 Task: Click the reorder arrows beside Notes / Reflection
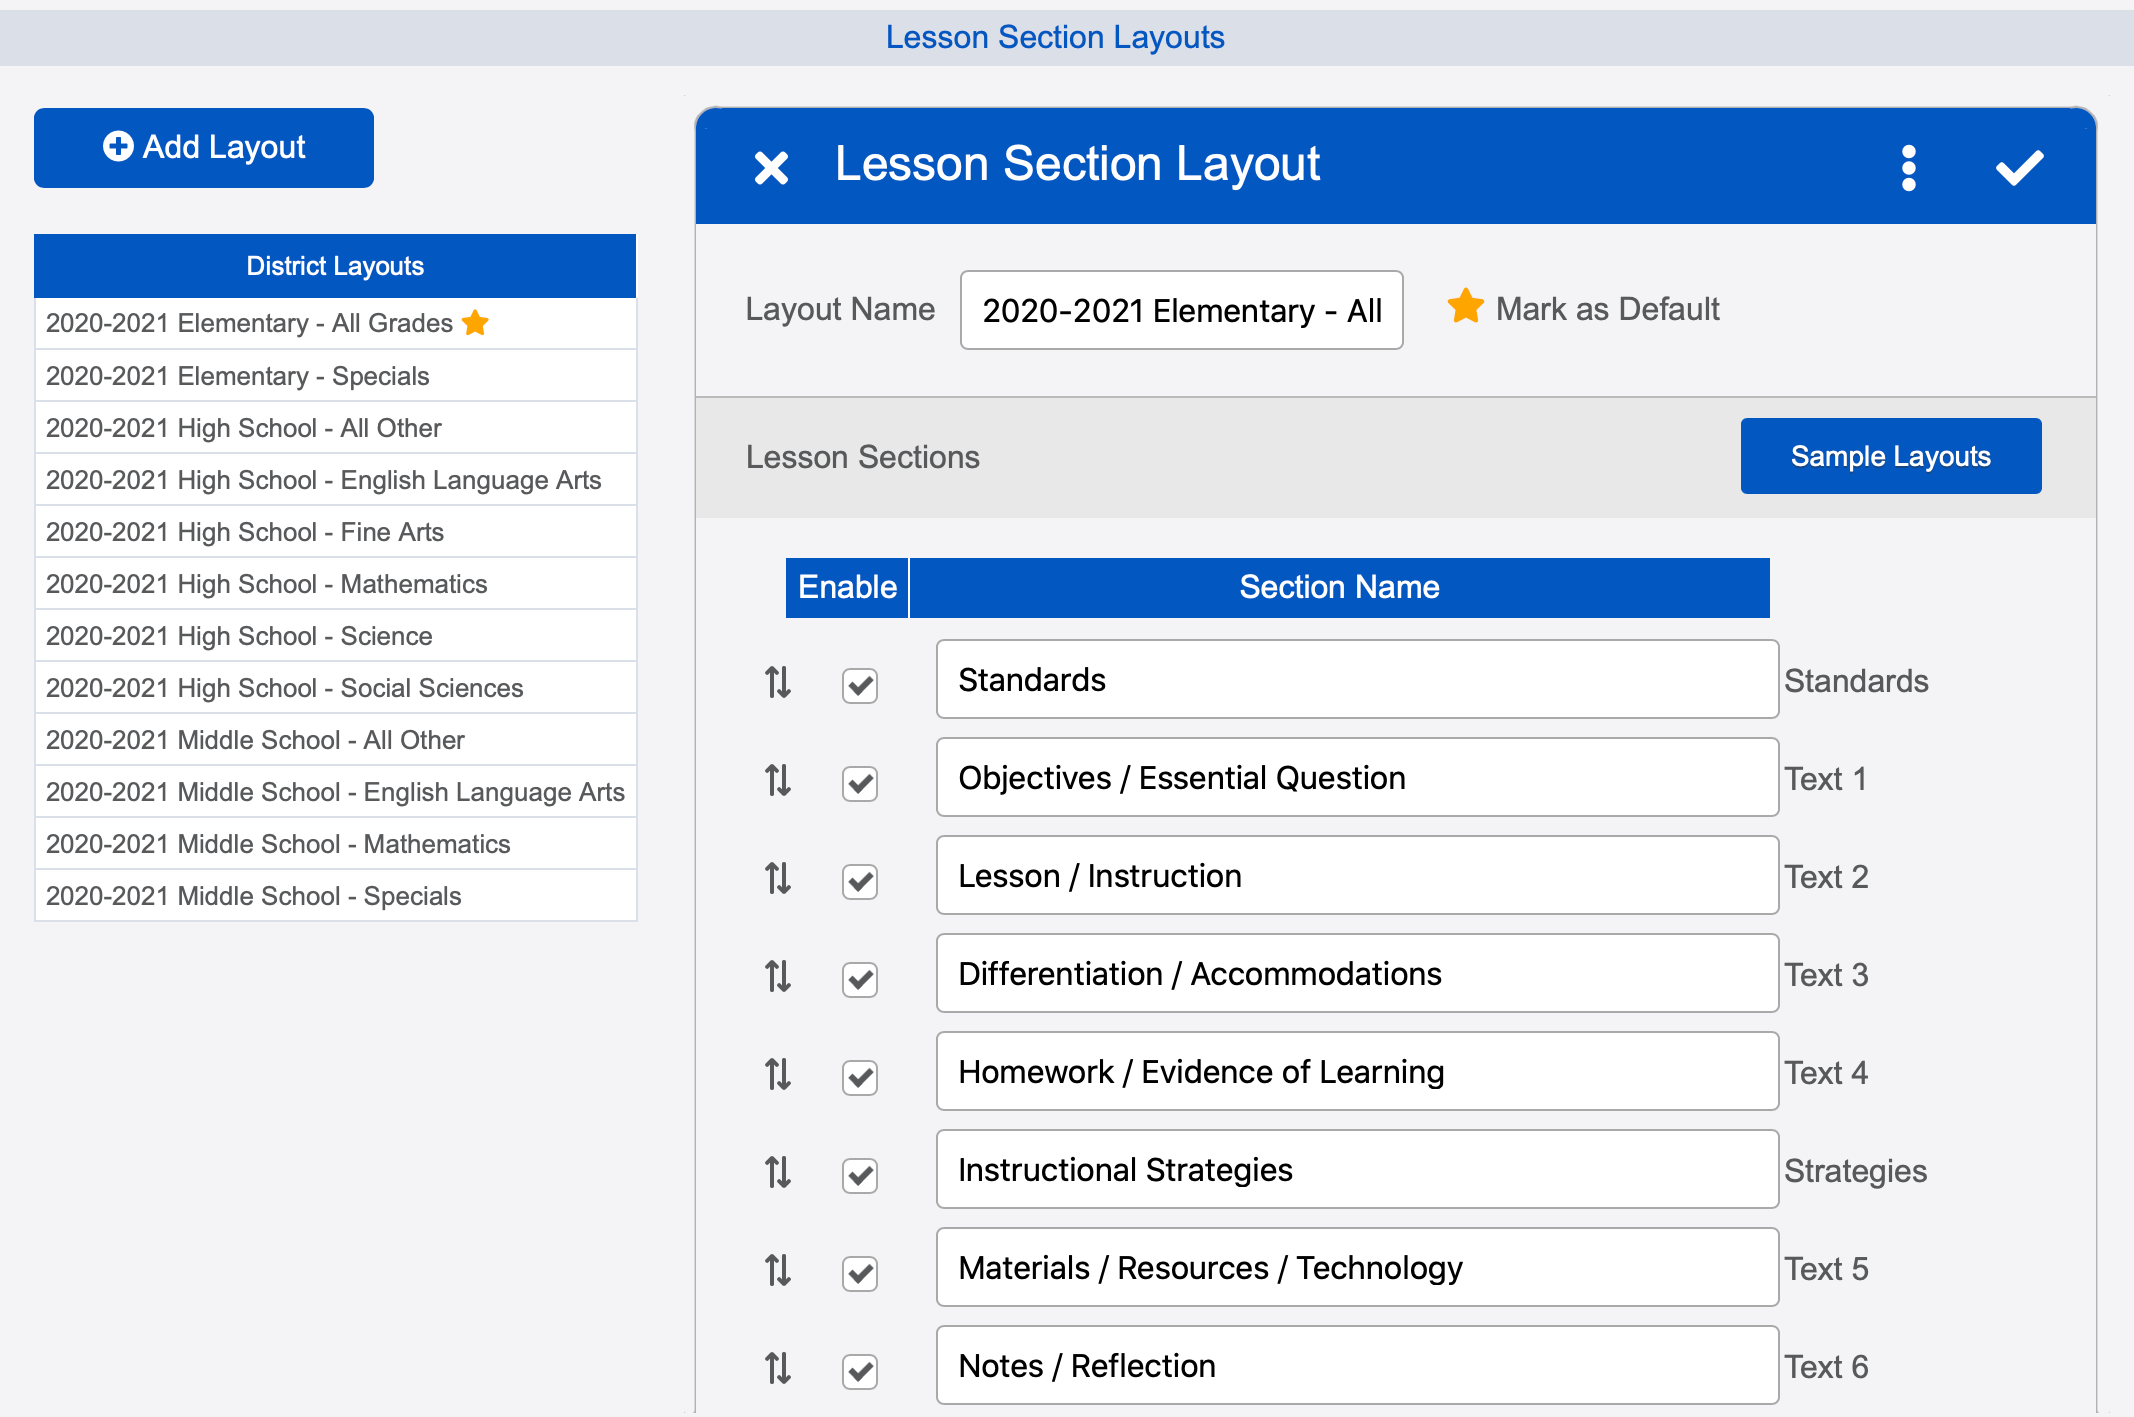pos(778,1368)
